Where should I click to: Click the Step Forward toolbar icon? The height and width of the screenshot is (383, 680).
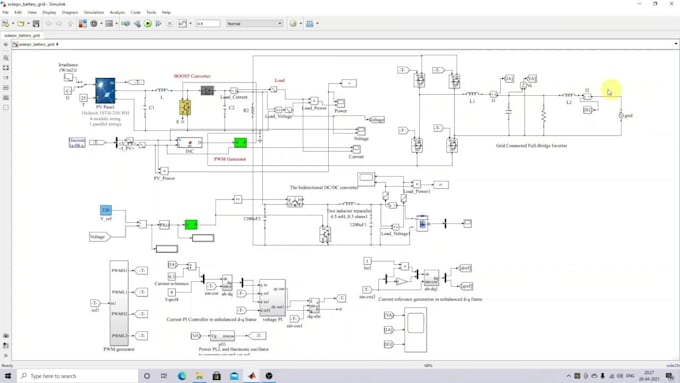tap(159, 23)
